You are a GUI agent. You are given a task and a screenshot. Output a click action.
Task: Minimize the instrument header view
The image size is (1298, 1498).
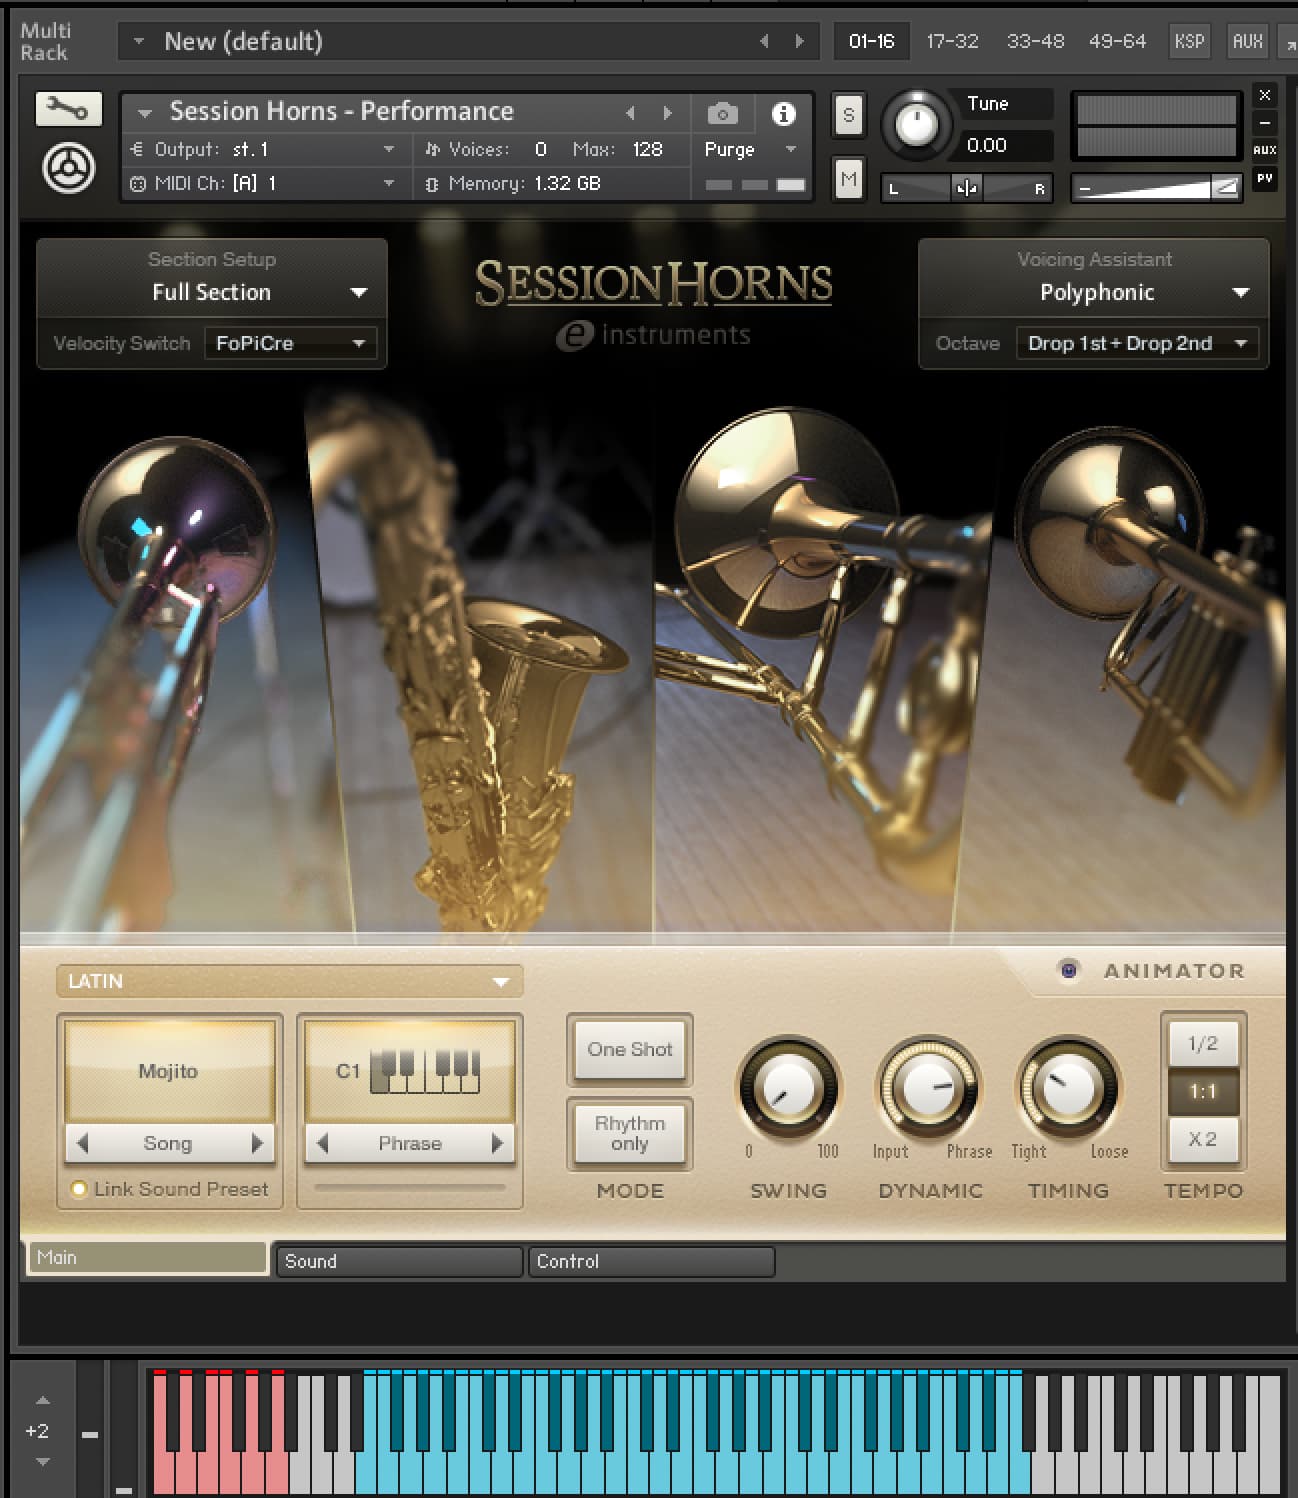pyautogui.click(x=1265, y=122)
